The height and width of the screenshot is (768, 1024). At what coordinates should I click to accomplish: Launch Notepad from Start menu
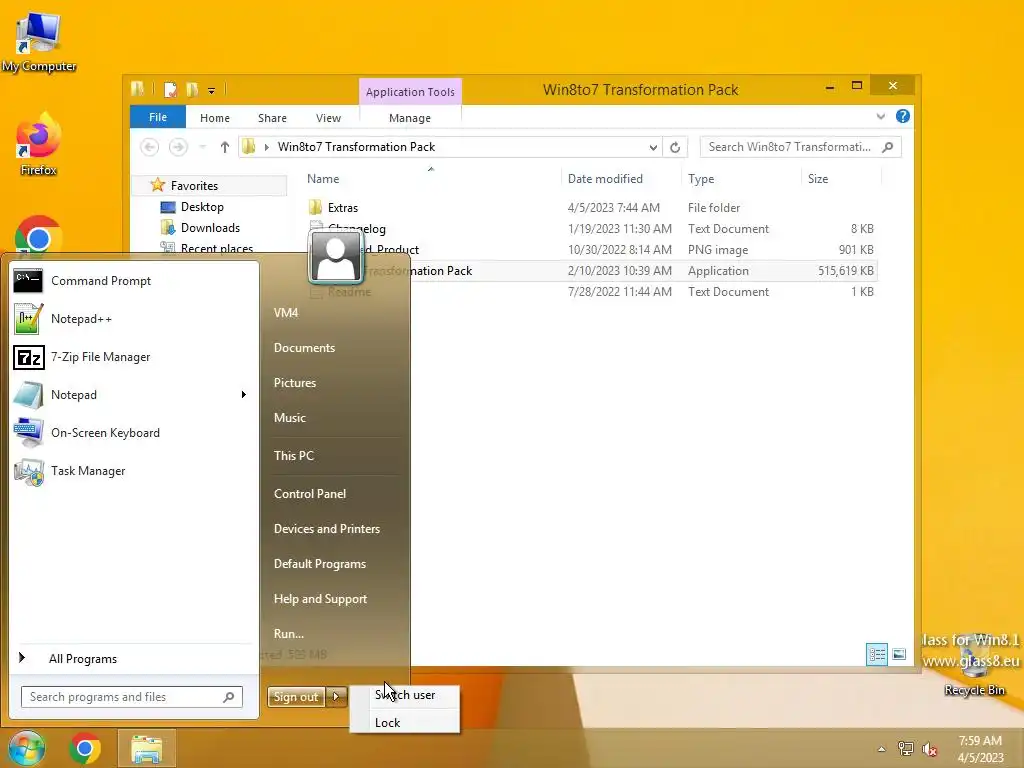[x=124, y=394]
